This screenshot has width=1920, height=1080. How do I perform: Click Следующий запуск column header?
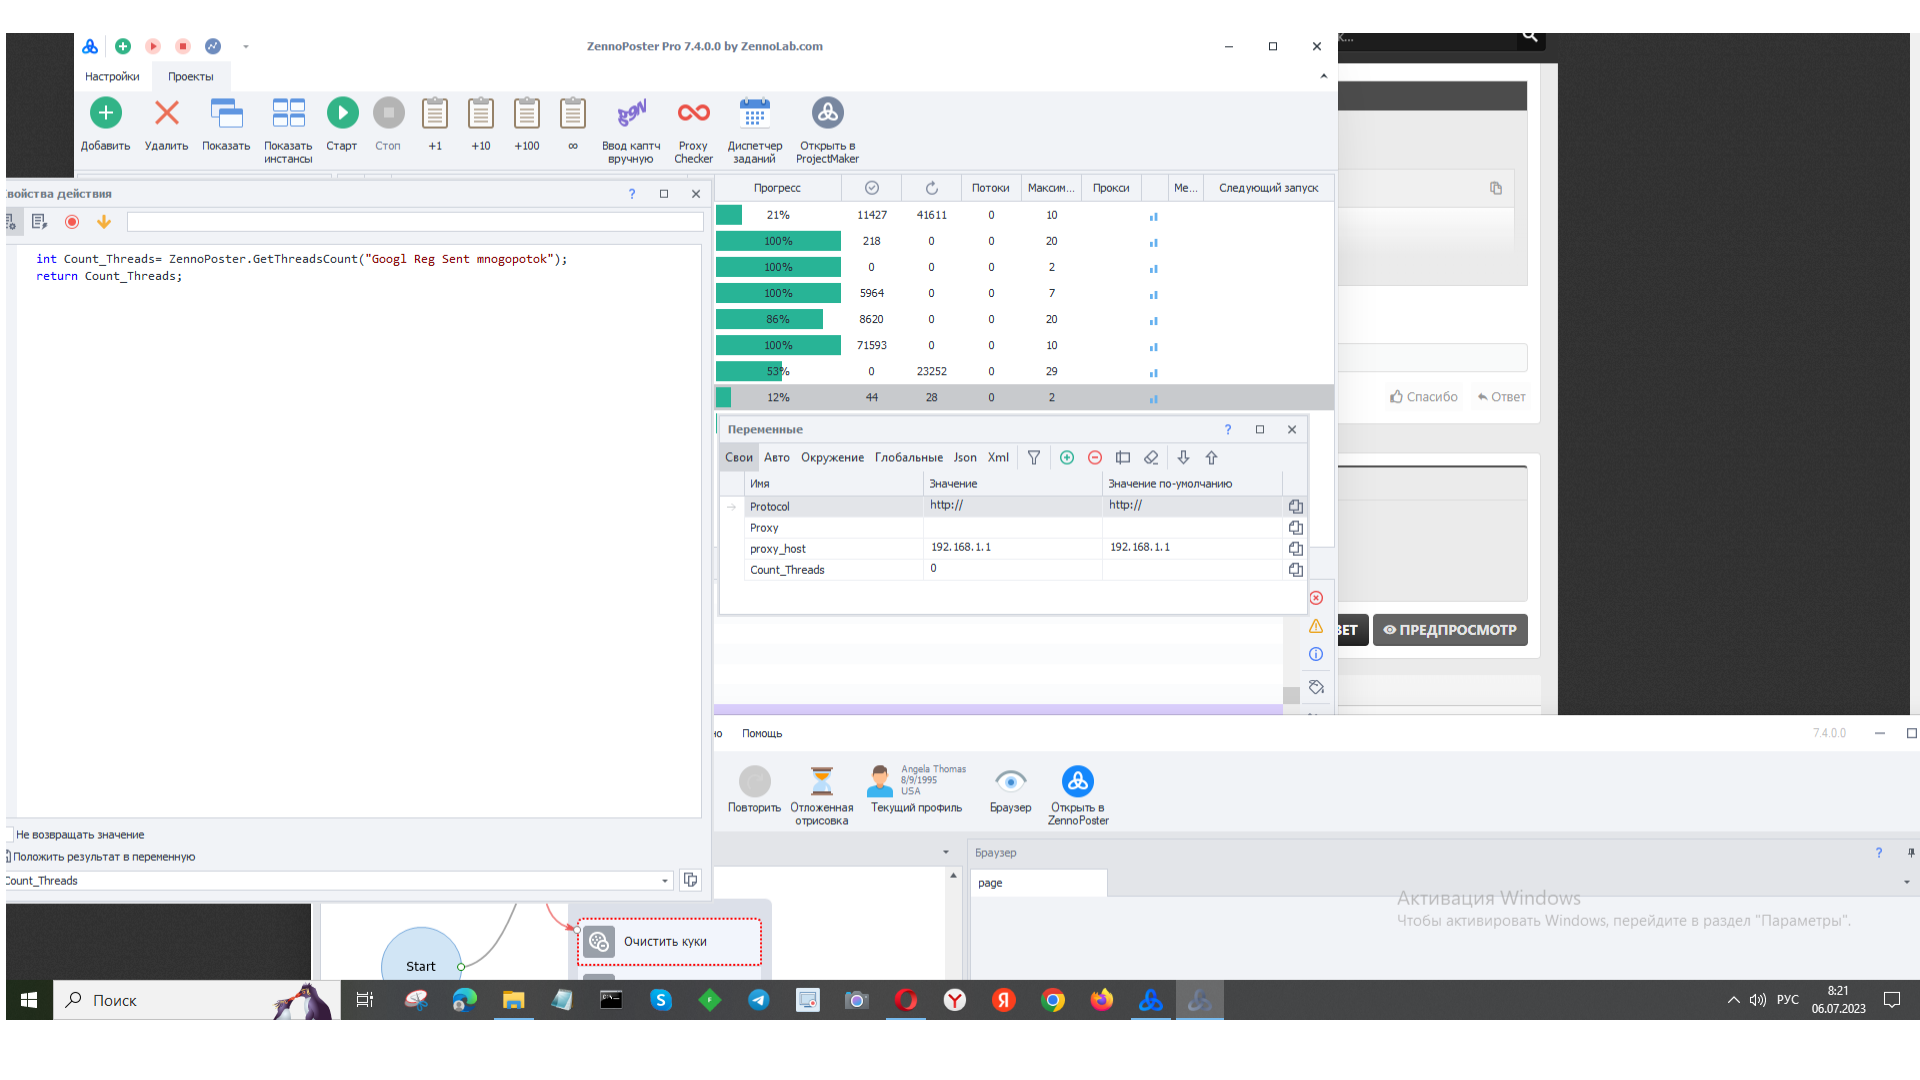(1268, 188)
